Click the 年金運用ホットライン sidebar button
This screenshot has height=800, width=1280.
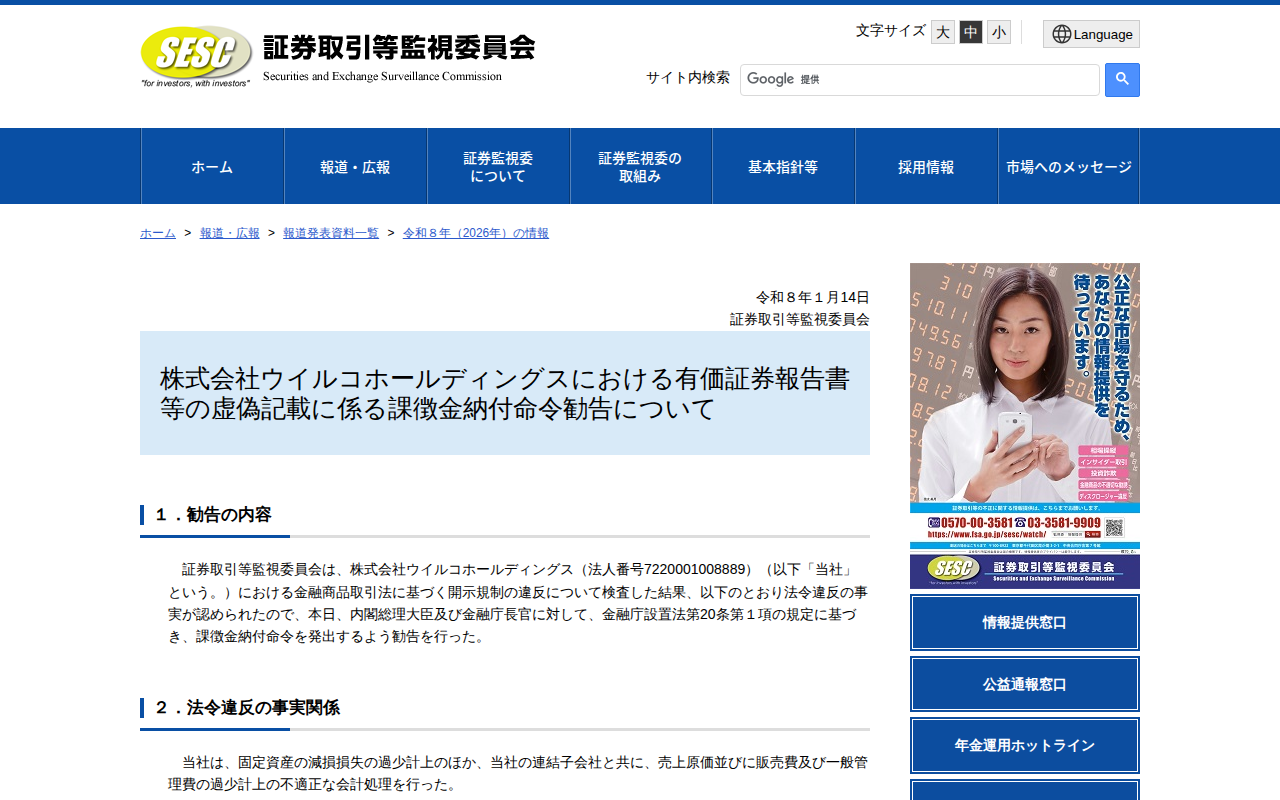[x=1025, y=745]
